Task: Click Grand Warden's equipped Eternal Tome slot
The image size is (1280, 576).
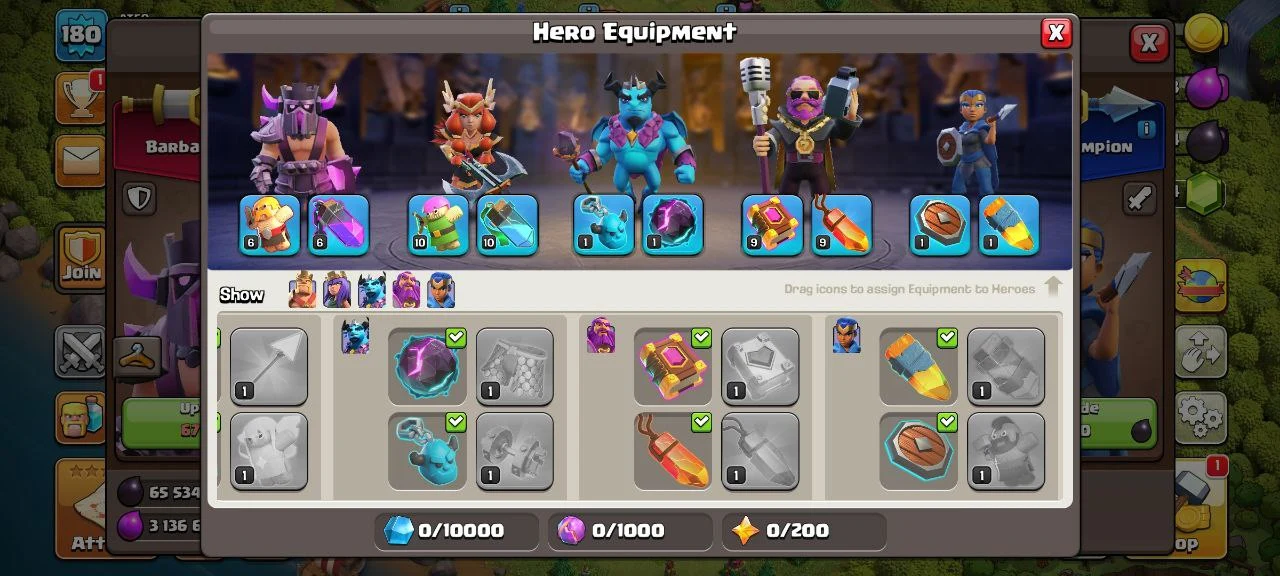Action: click(773, 225)
